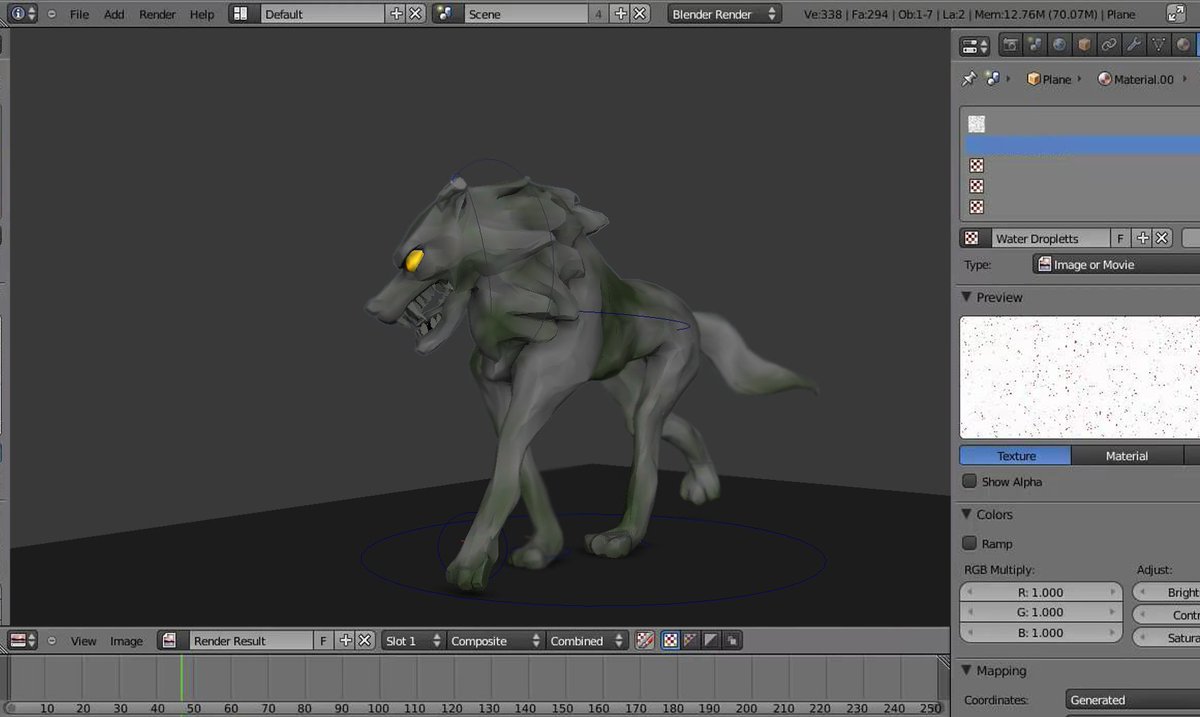The height and width of the screenshot is (717, 1200).
Task: Click Plane in the properties breadcrumb
Action: click(x=1057, y=79)
